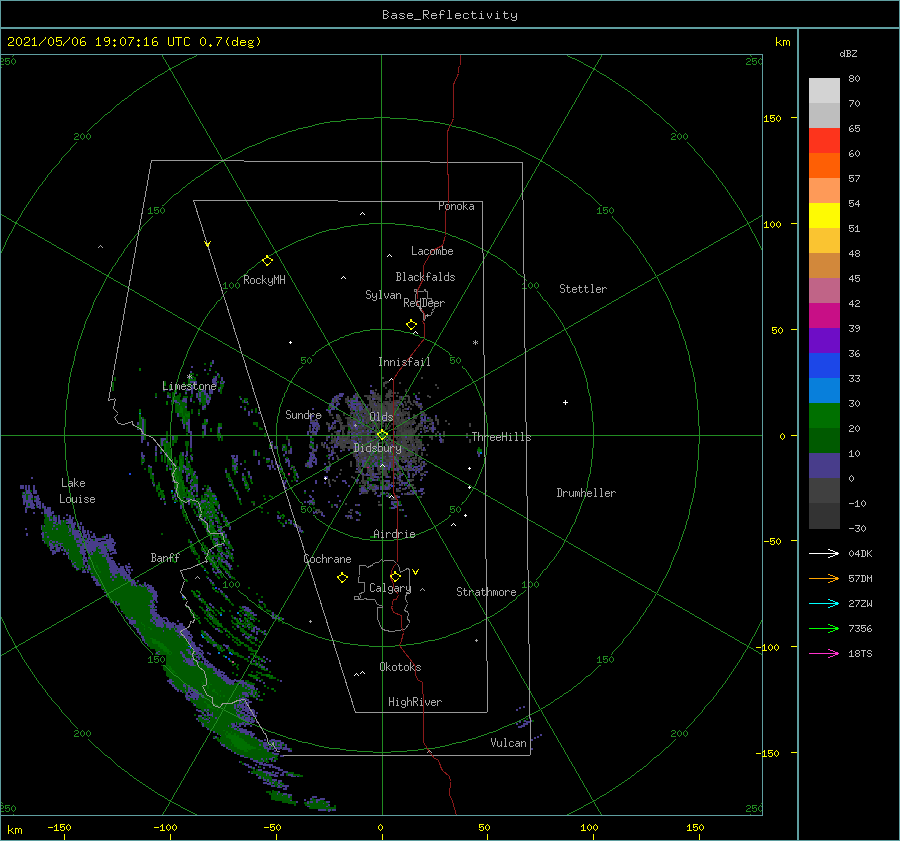Screen dimensions: 900x841
Task: Click the Okotoks label
Action: (x=400, y=667)
